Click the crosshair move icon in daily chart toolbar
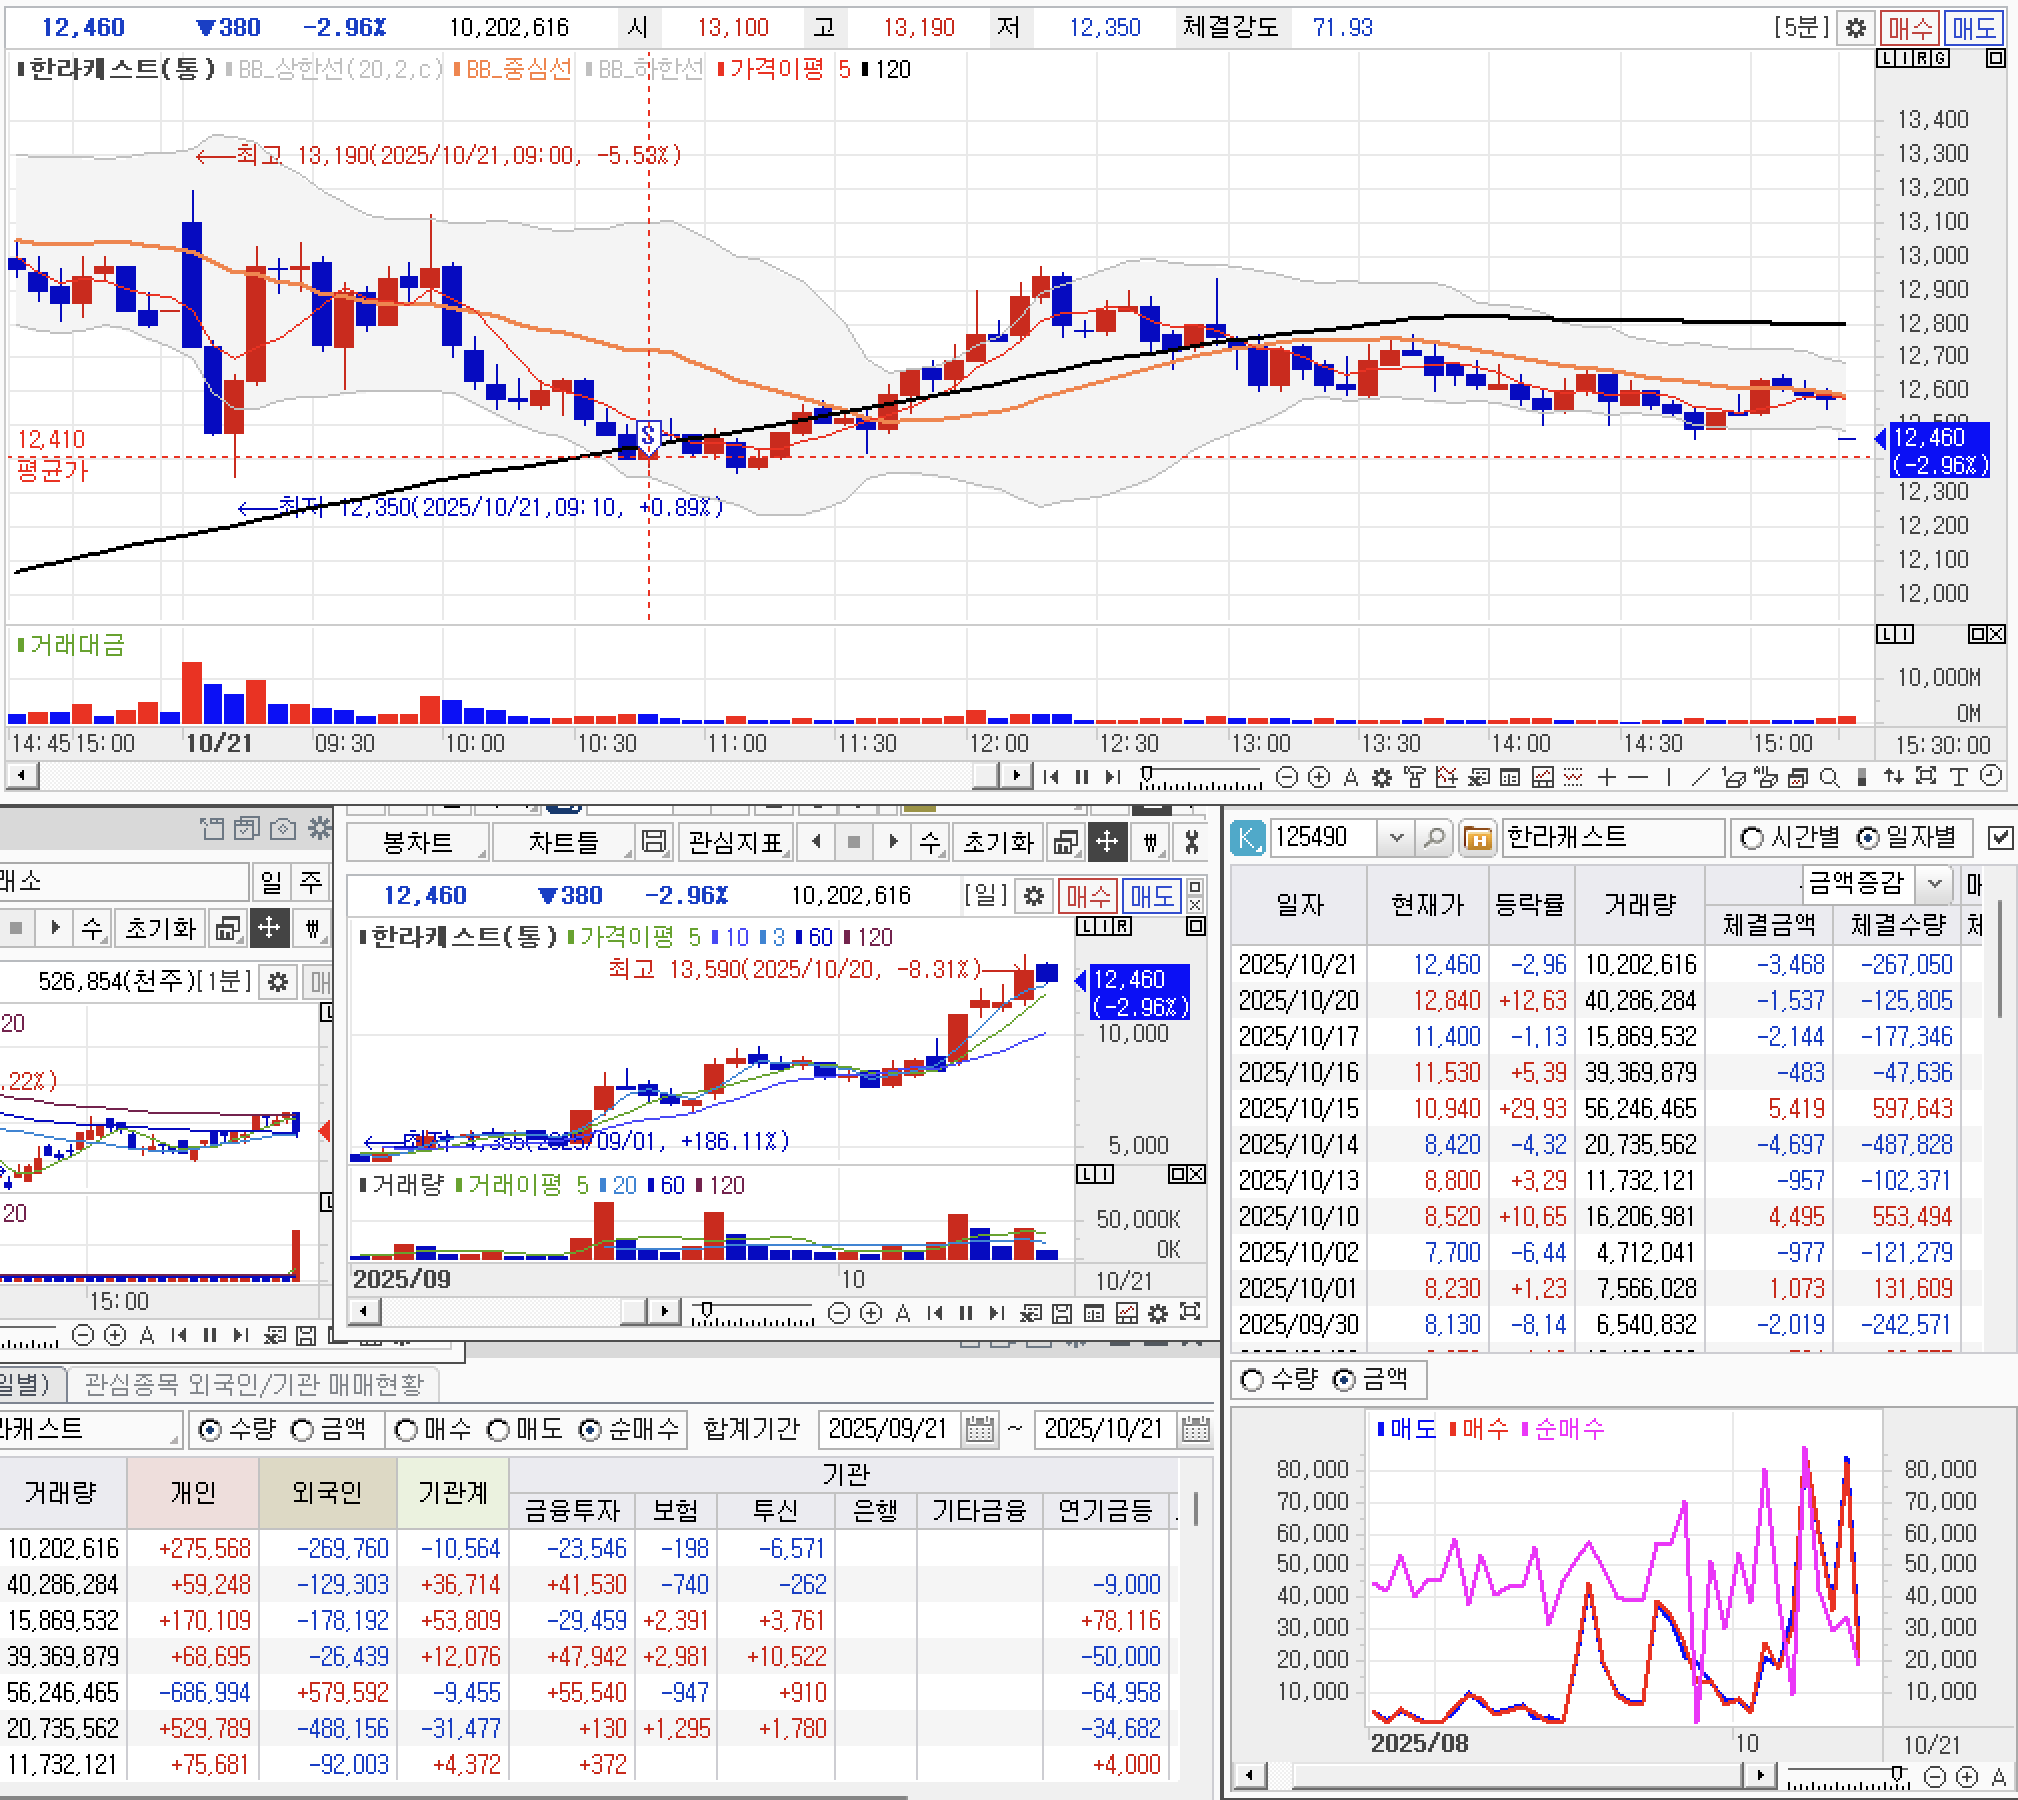The height and width of the screenshot is (1800, 2018). [1107, 842]
